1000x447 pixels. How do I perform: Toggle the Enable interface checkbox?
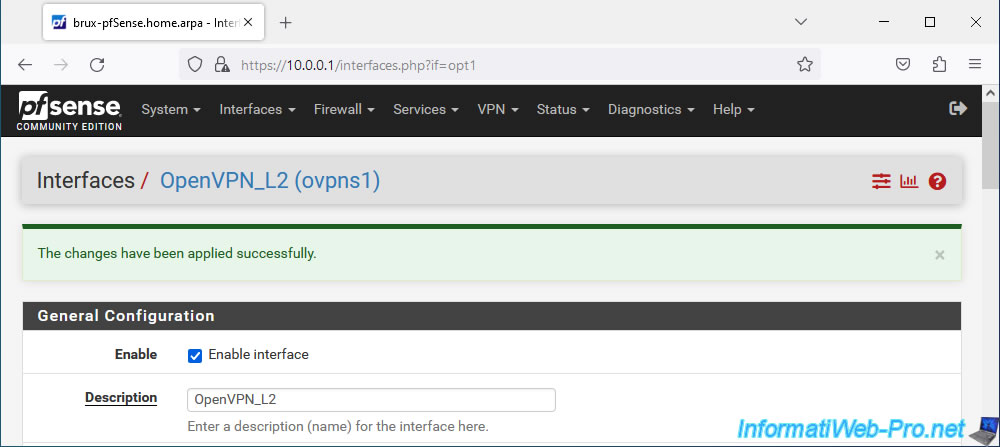(195, 356)
